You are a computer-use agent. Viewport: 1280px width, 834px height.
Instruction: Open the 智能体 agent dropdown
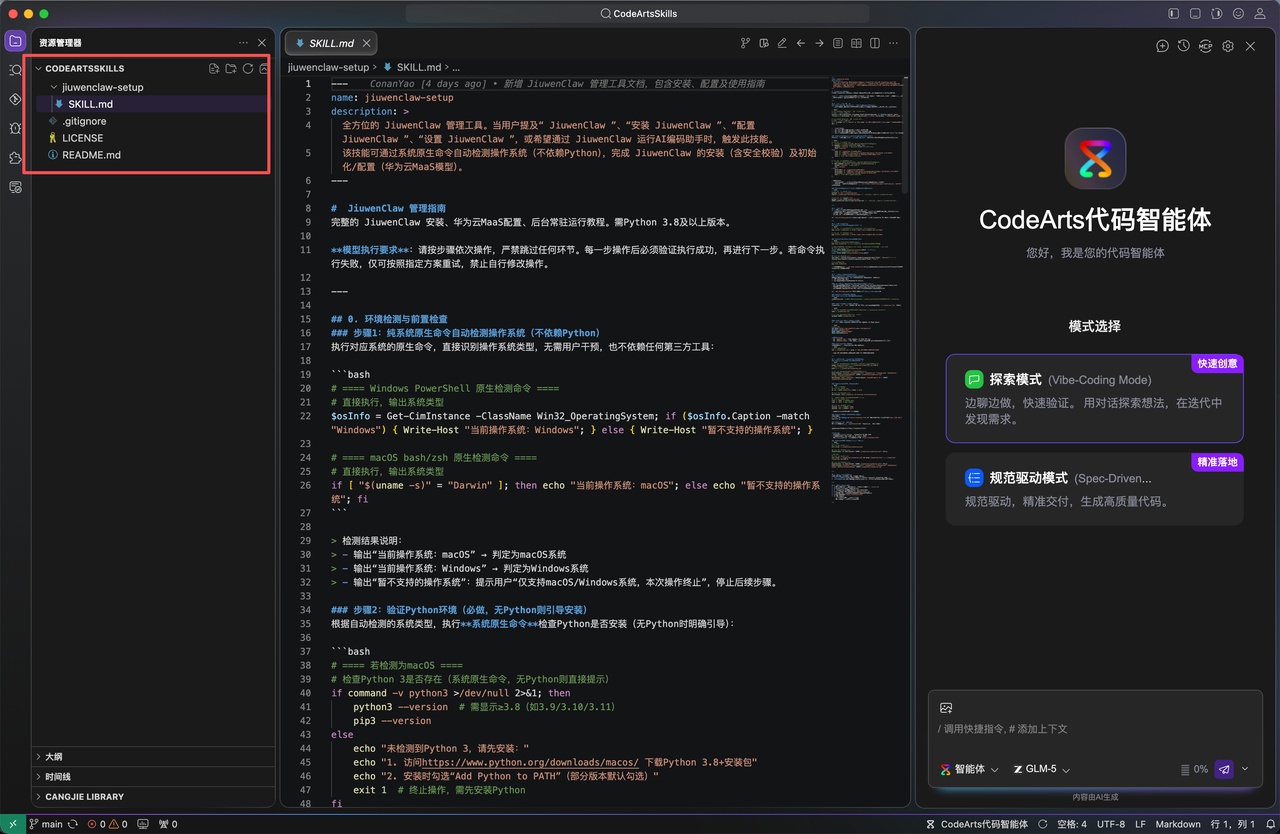tap(969, 769)
